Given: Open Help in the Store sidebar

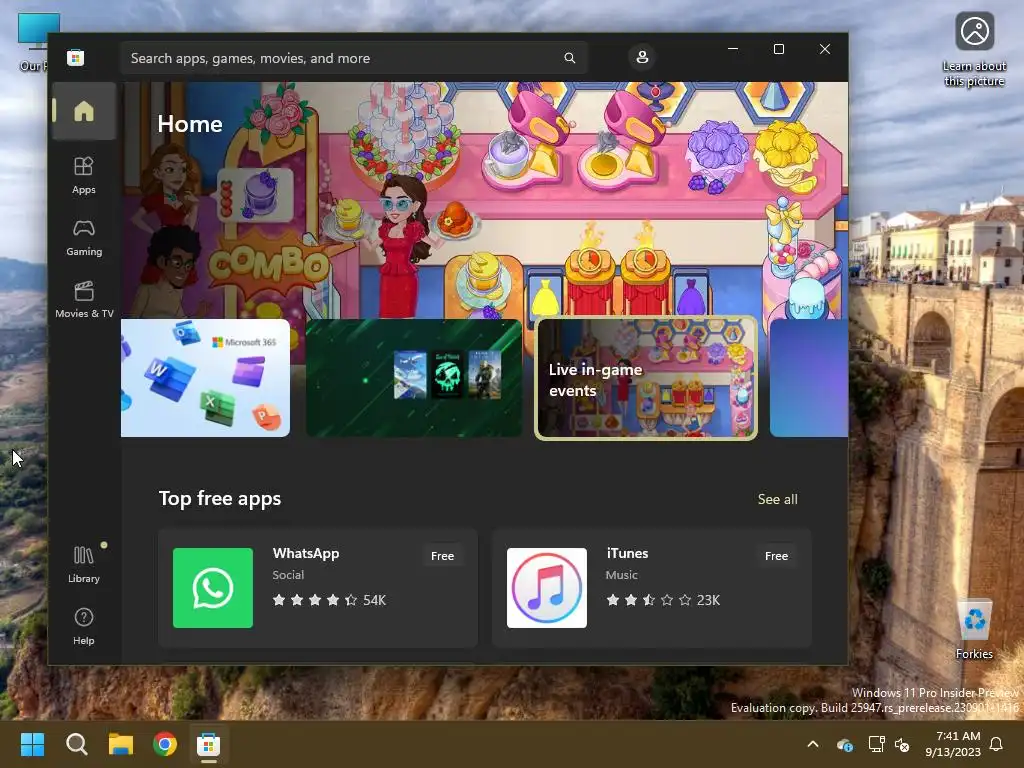Looking at the screenshot, I should pos(84,626).
